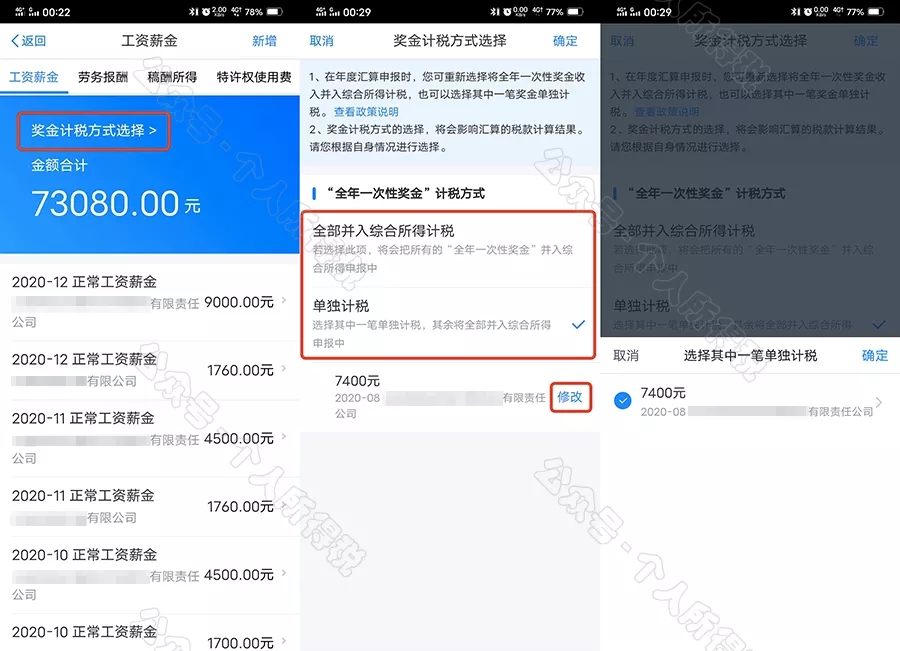Open 奖金计税方式选择 link on blue banner

(94, 131)
